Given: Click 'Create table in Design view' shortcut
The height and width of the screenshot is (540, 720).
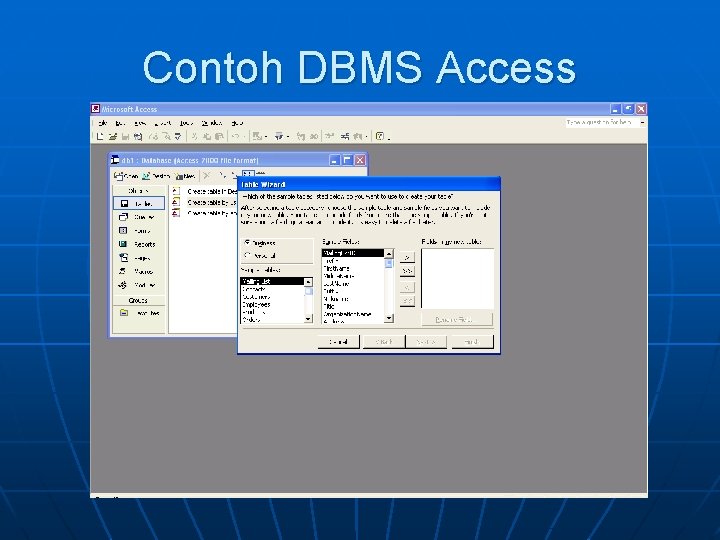Looking at the screenshot, I should pos(205,191).
